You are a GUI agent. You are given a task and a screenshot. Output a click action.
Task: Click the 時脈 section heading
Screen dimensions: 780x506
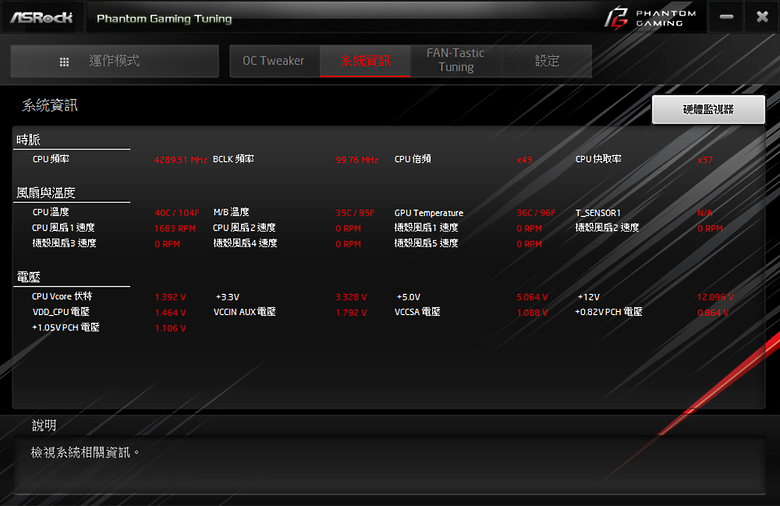pyautogui.click(x=28, y=140)
